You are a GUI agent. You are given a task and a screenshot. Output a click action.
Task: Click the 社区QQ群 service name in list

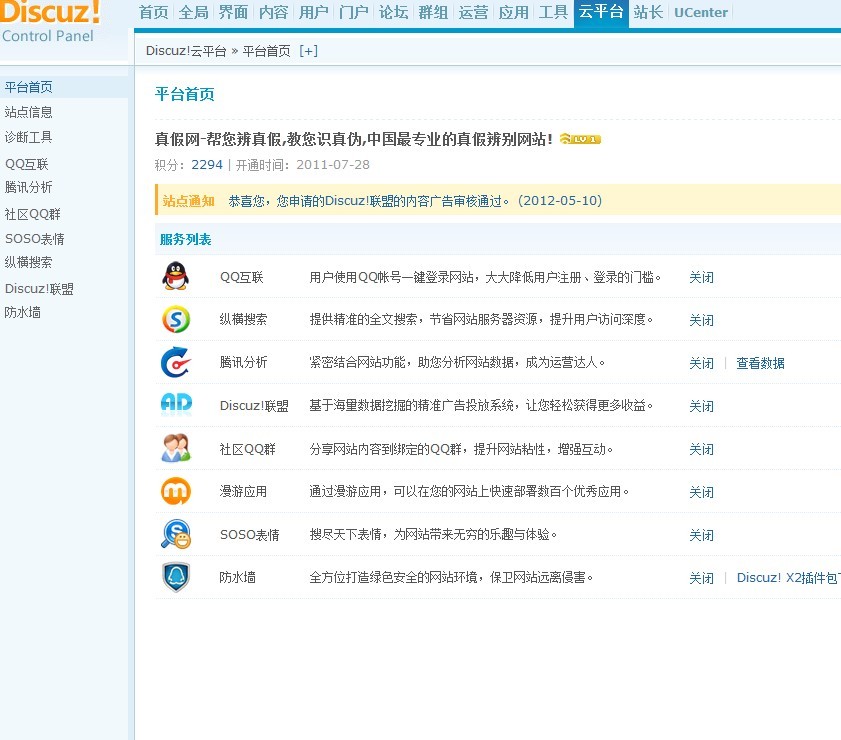pyautogui.click(x=247, y=449)
